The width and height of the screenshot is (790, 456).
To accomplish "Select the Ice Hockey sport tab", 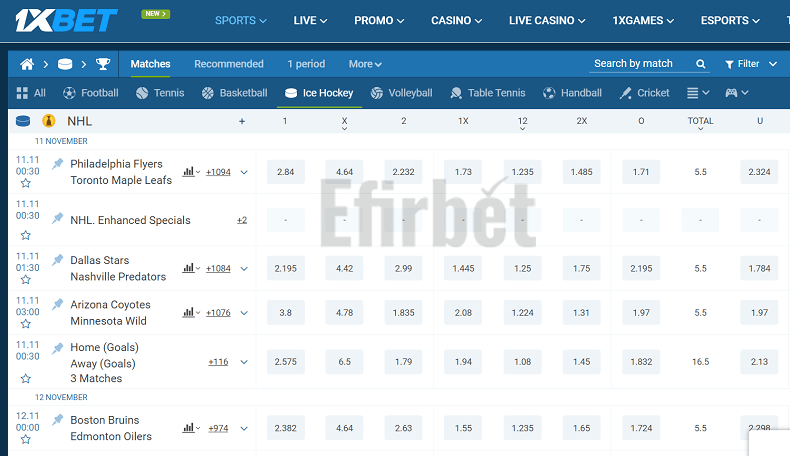I will 319,93.
